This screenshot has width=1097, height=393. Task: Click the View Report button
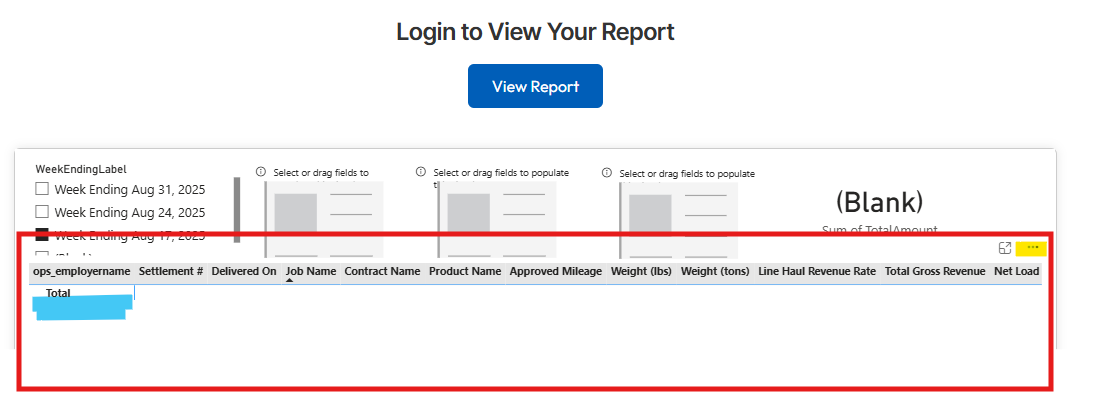[x=535, y=86]
